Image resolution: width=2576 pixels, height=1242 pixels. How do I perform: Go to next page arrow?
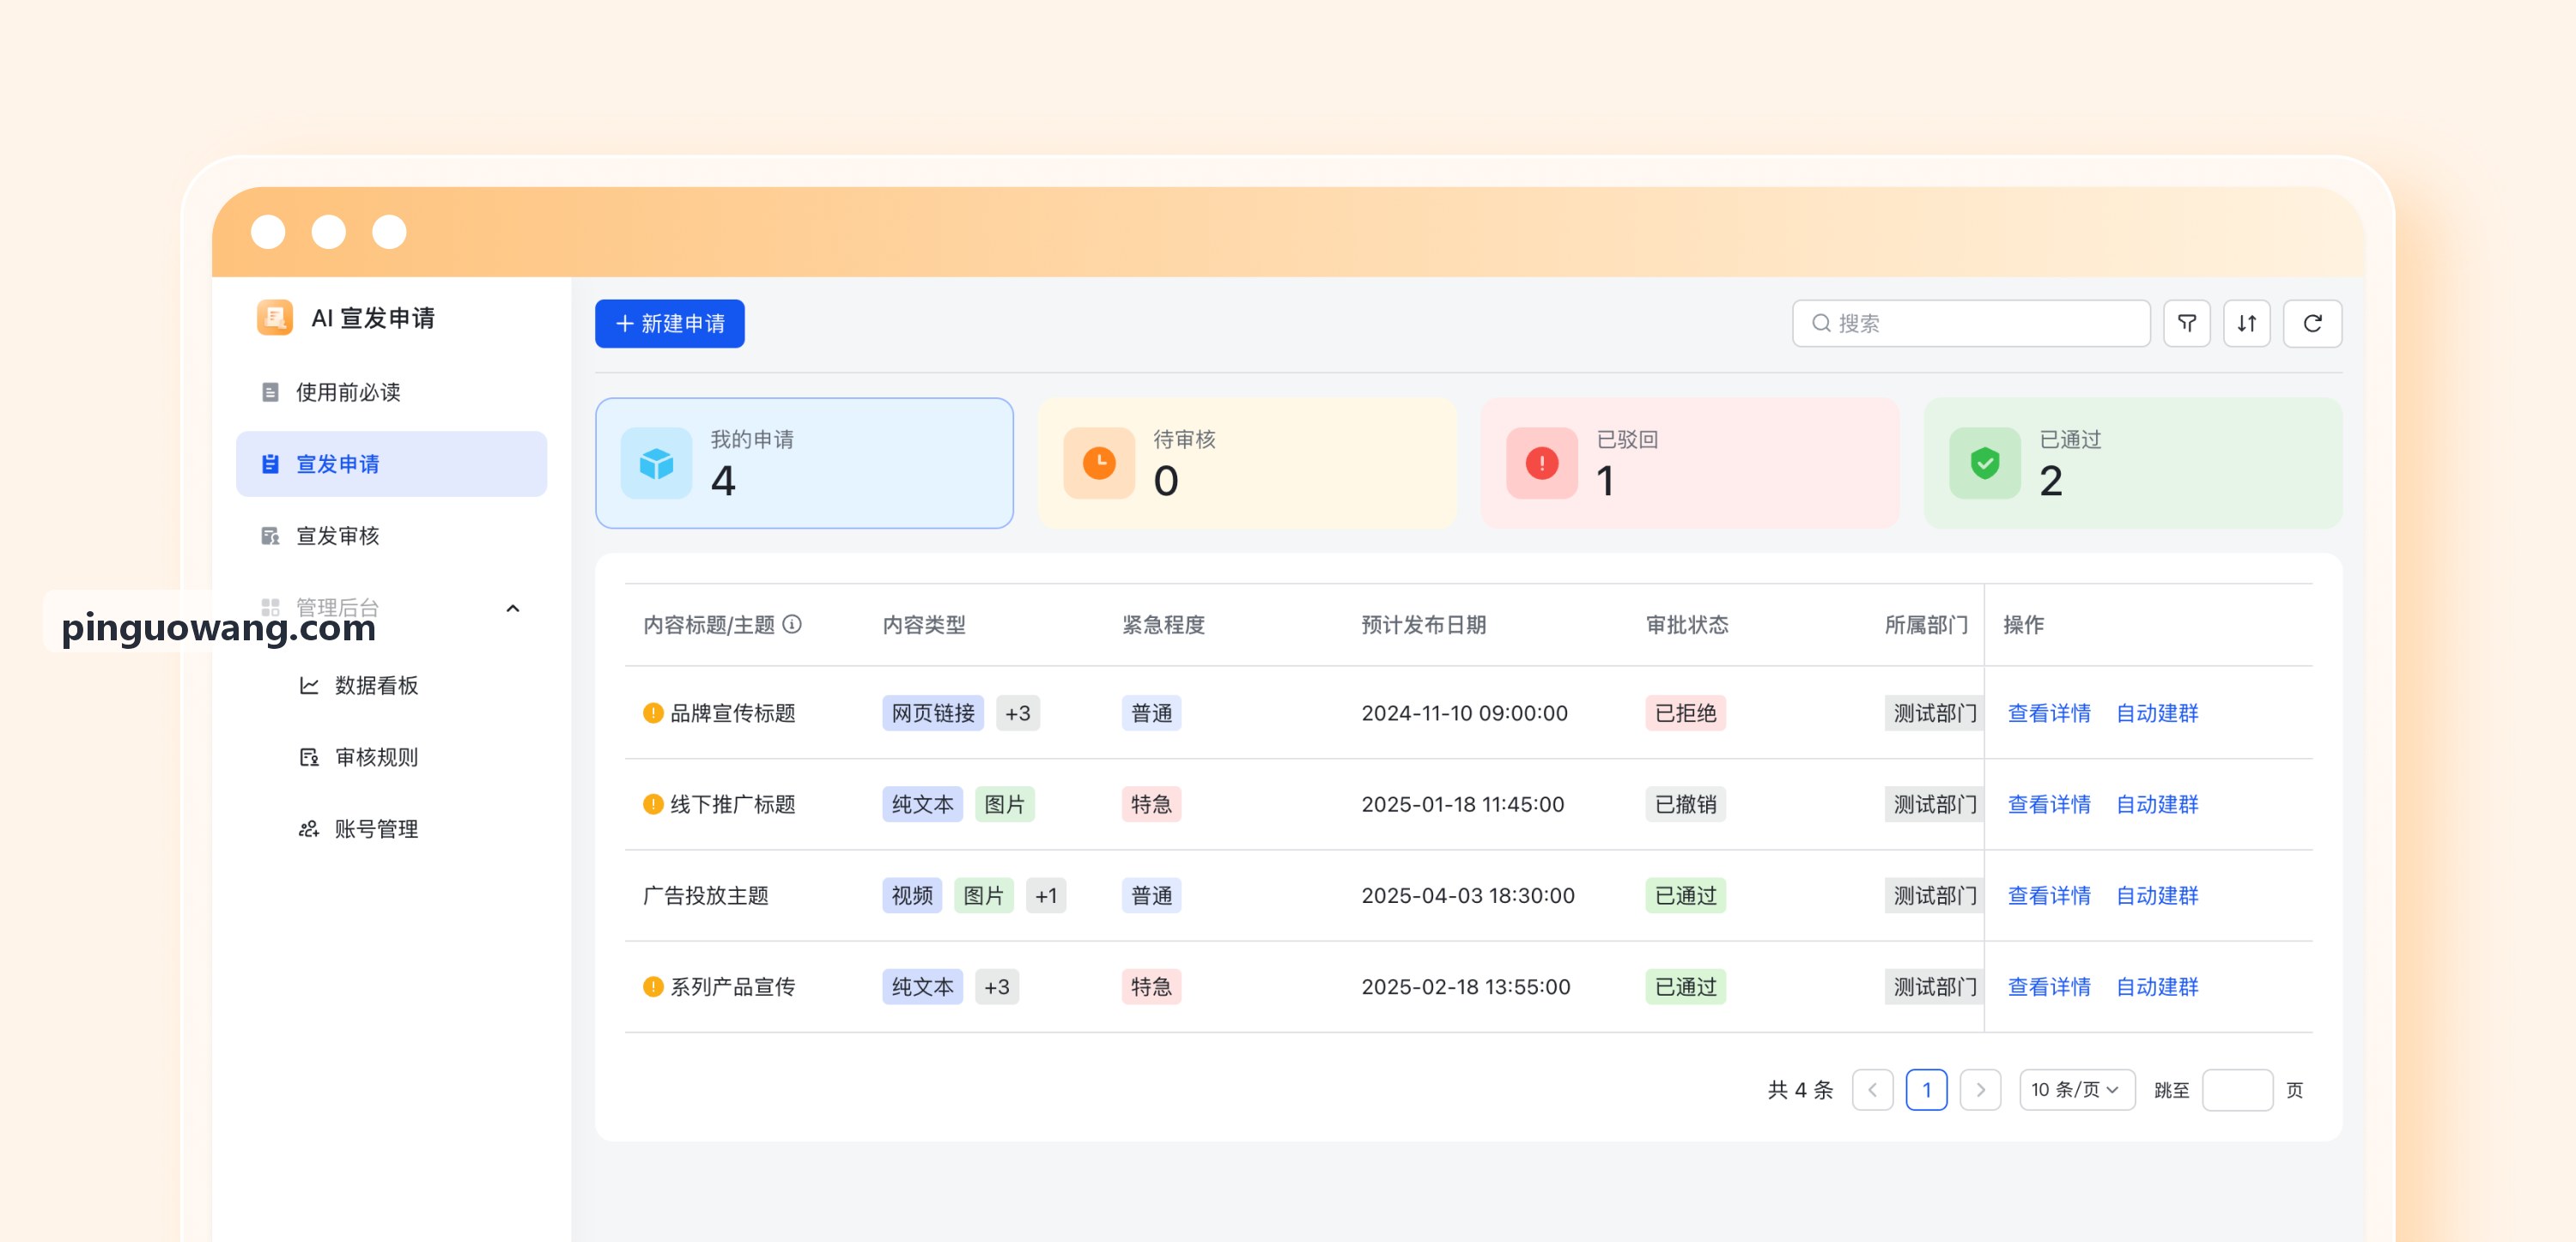[1980, 1090]
